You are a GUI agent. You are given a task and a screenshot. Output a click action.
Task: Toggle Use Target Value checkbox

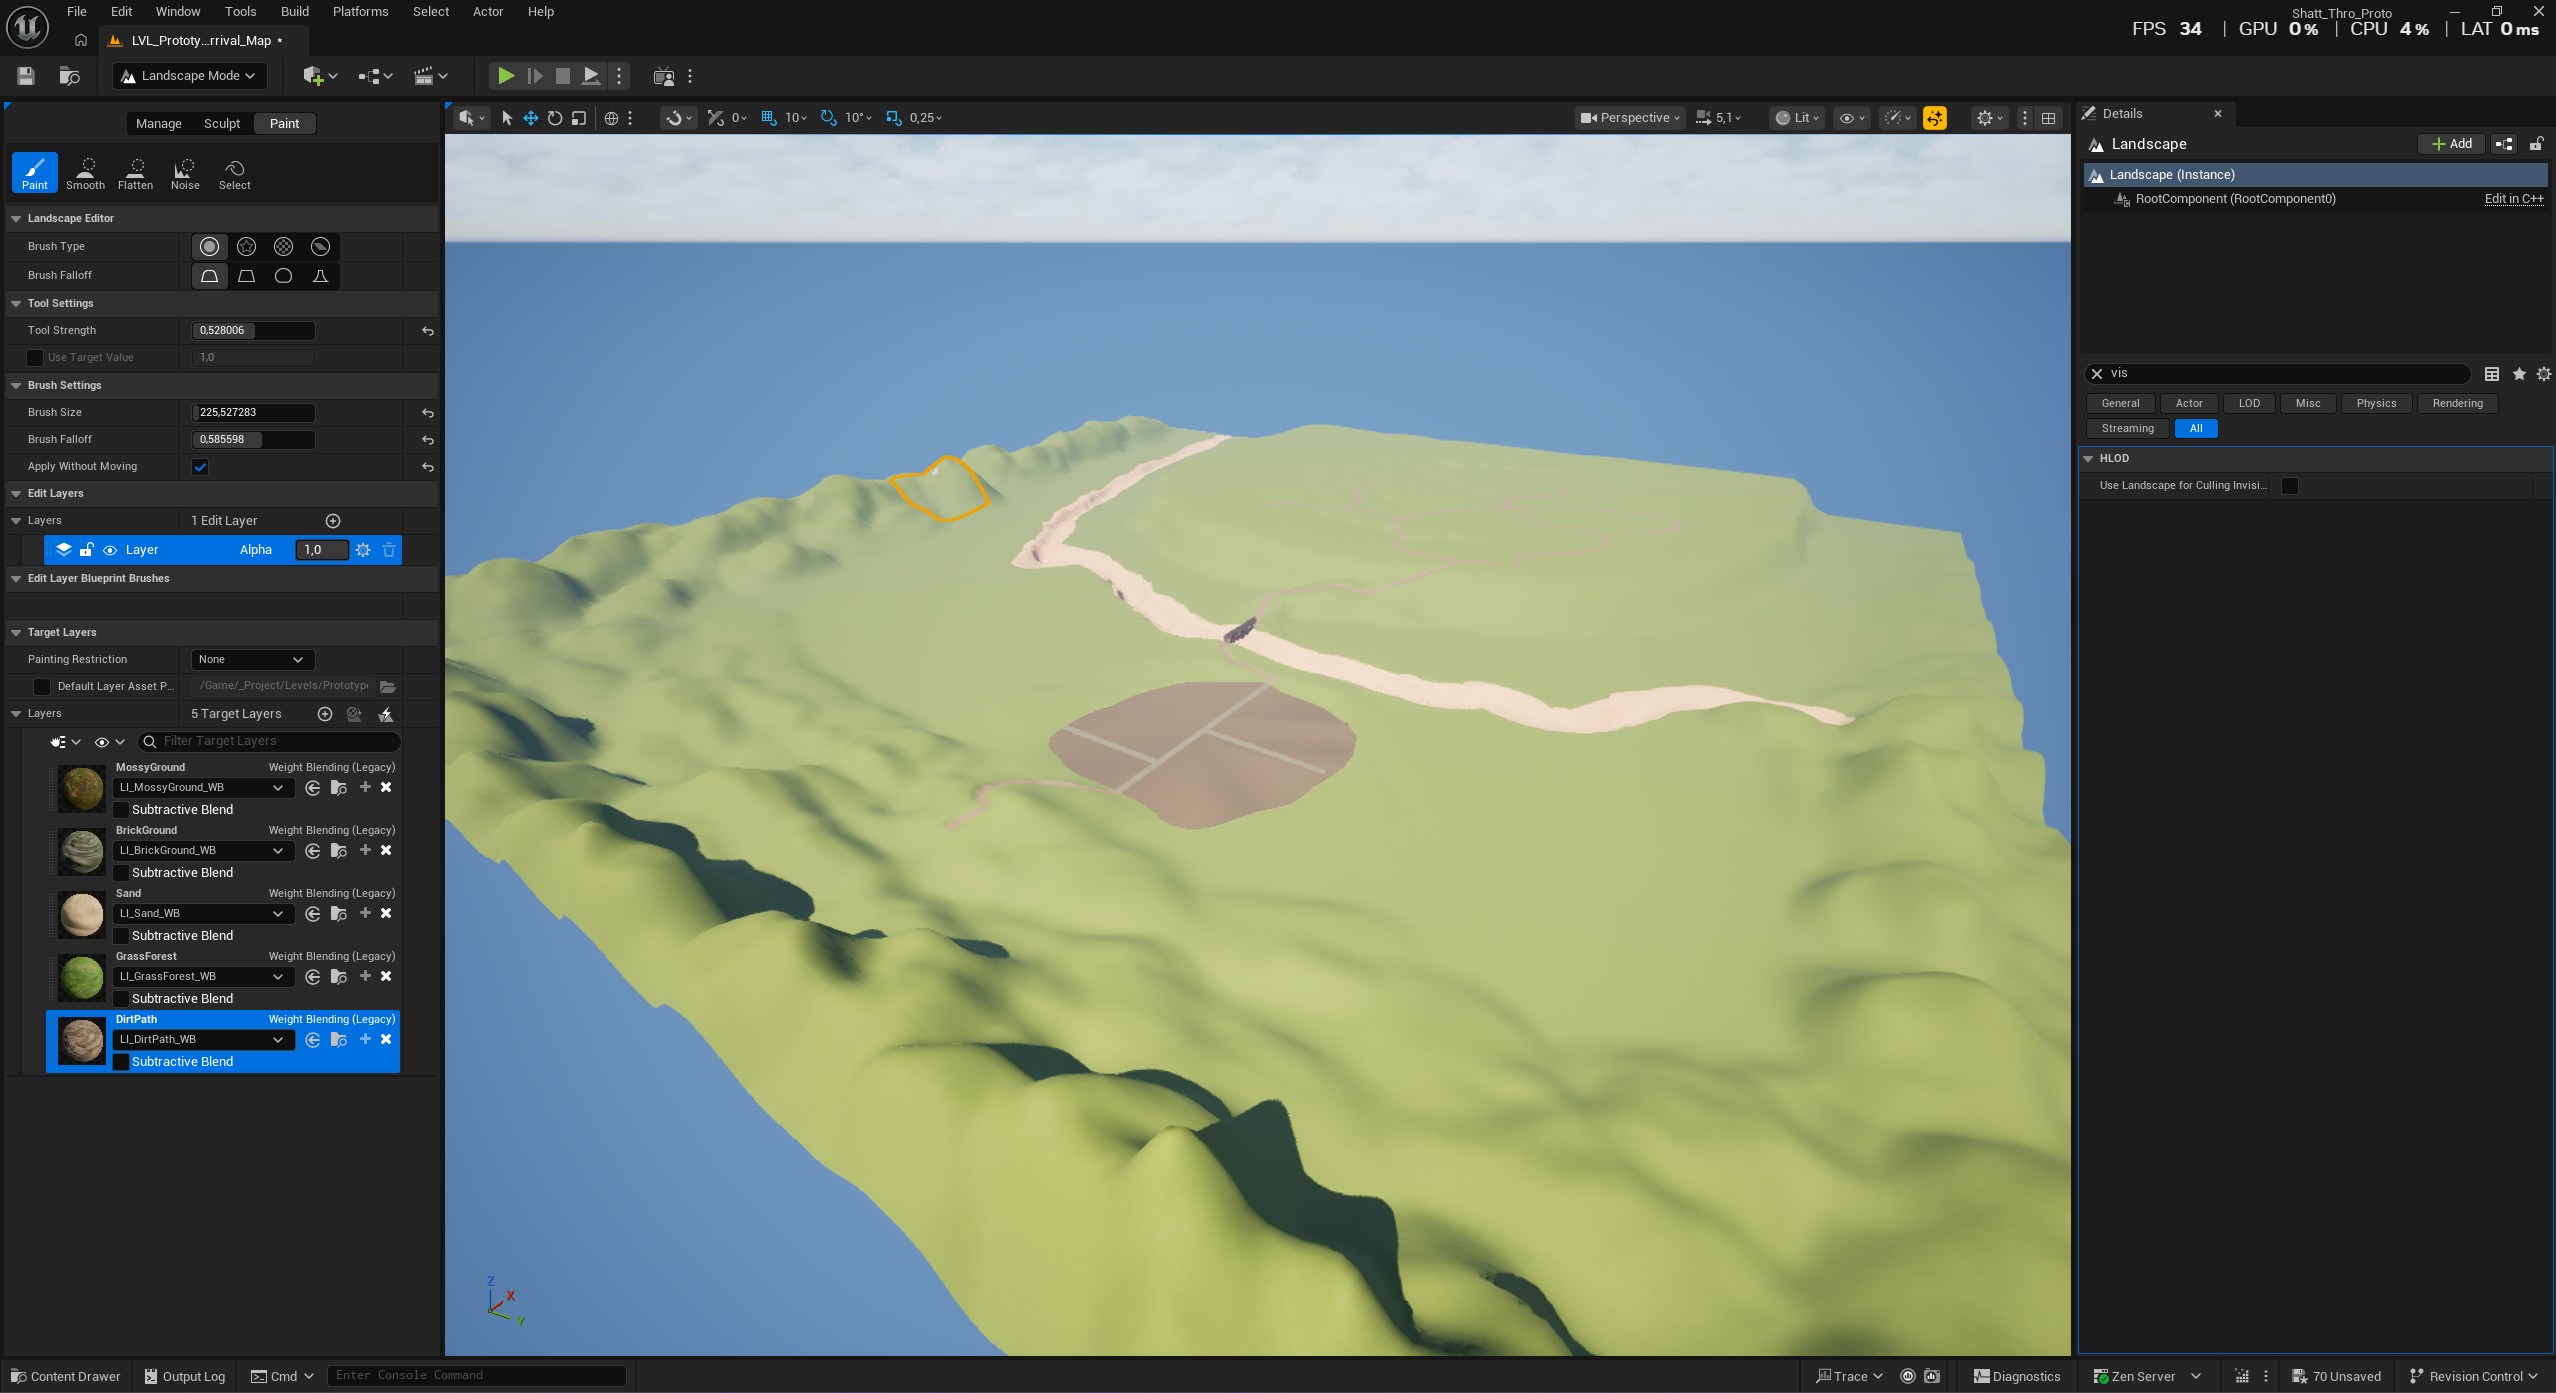[35, 358]
